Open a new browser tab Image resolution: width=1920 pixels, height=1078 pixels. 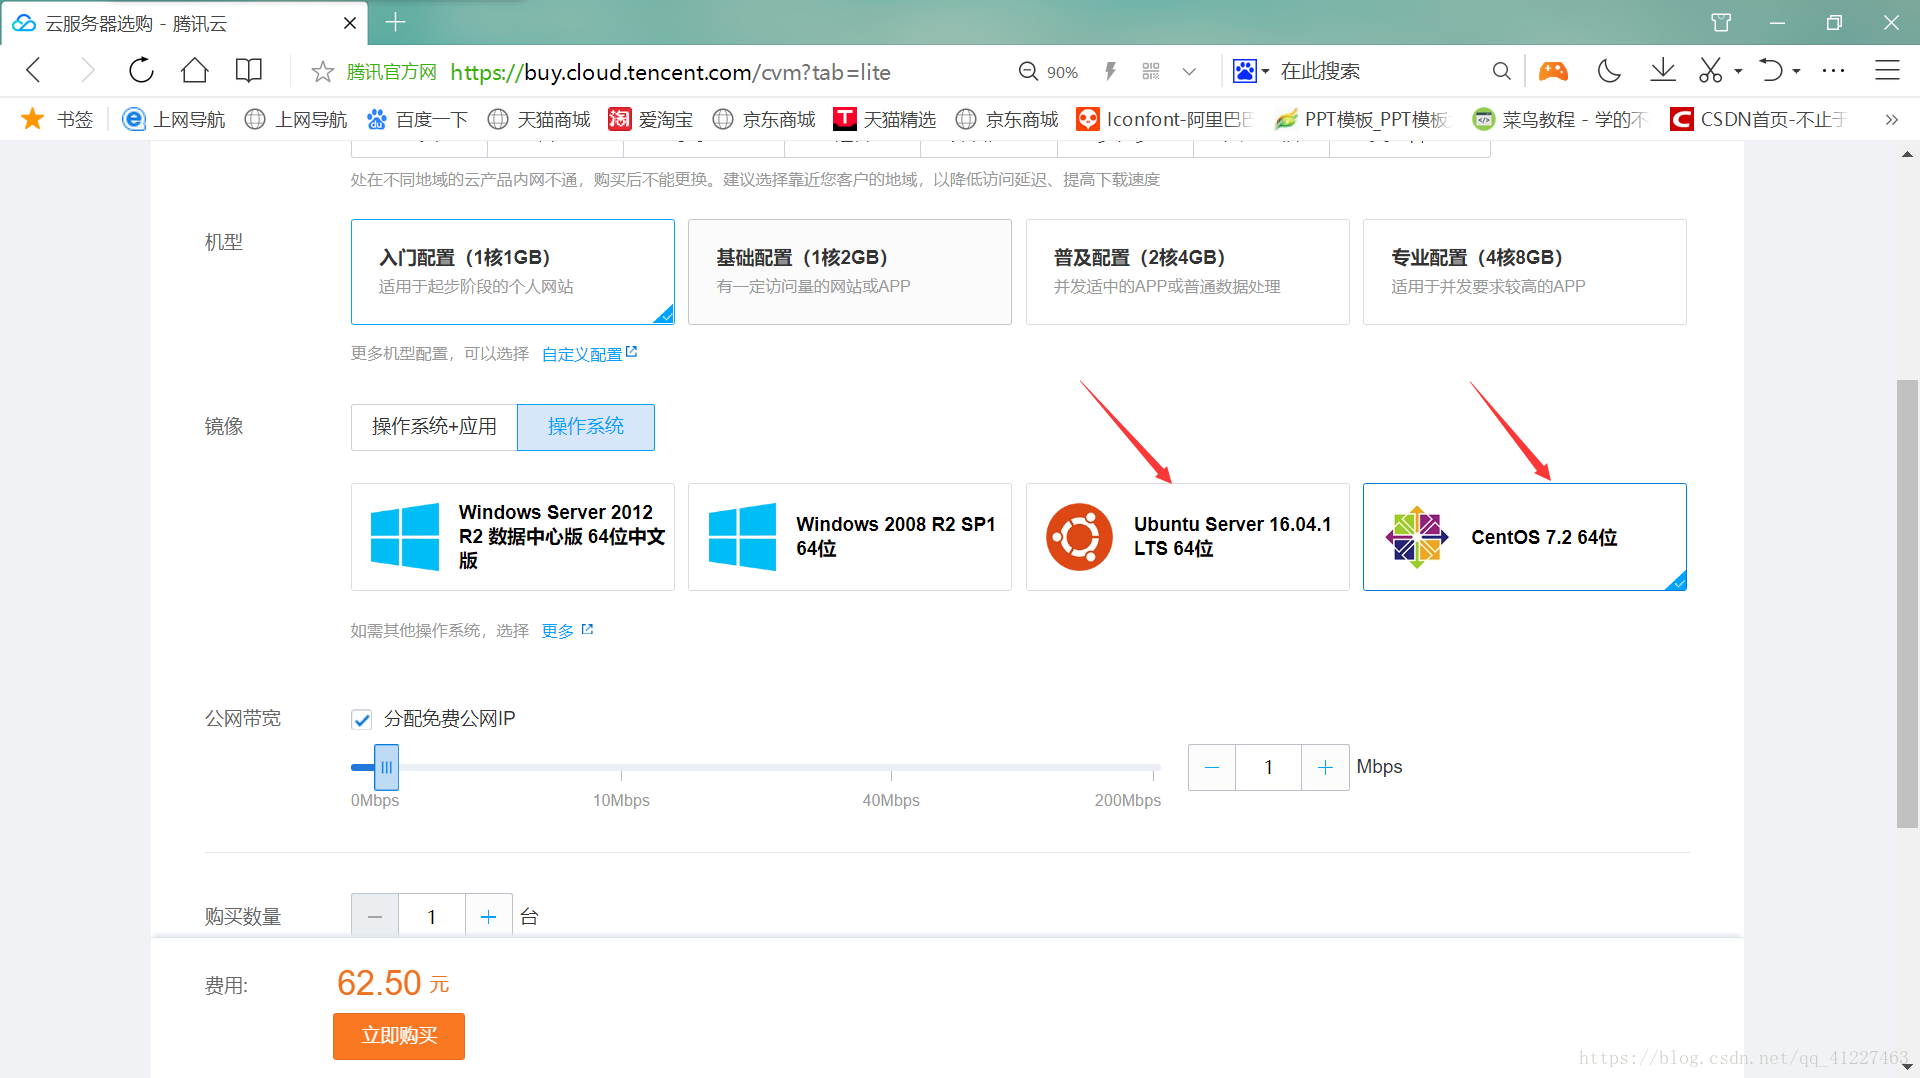pos(395,22)
